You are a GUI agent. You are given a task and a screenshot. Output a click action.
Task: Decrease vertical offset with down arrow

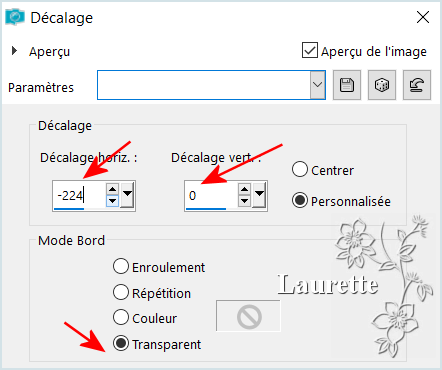point(244,201)
